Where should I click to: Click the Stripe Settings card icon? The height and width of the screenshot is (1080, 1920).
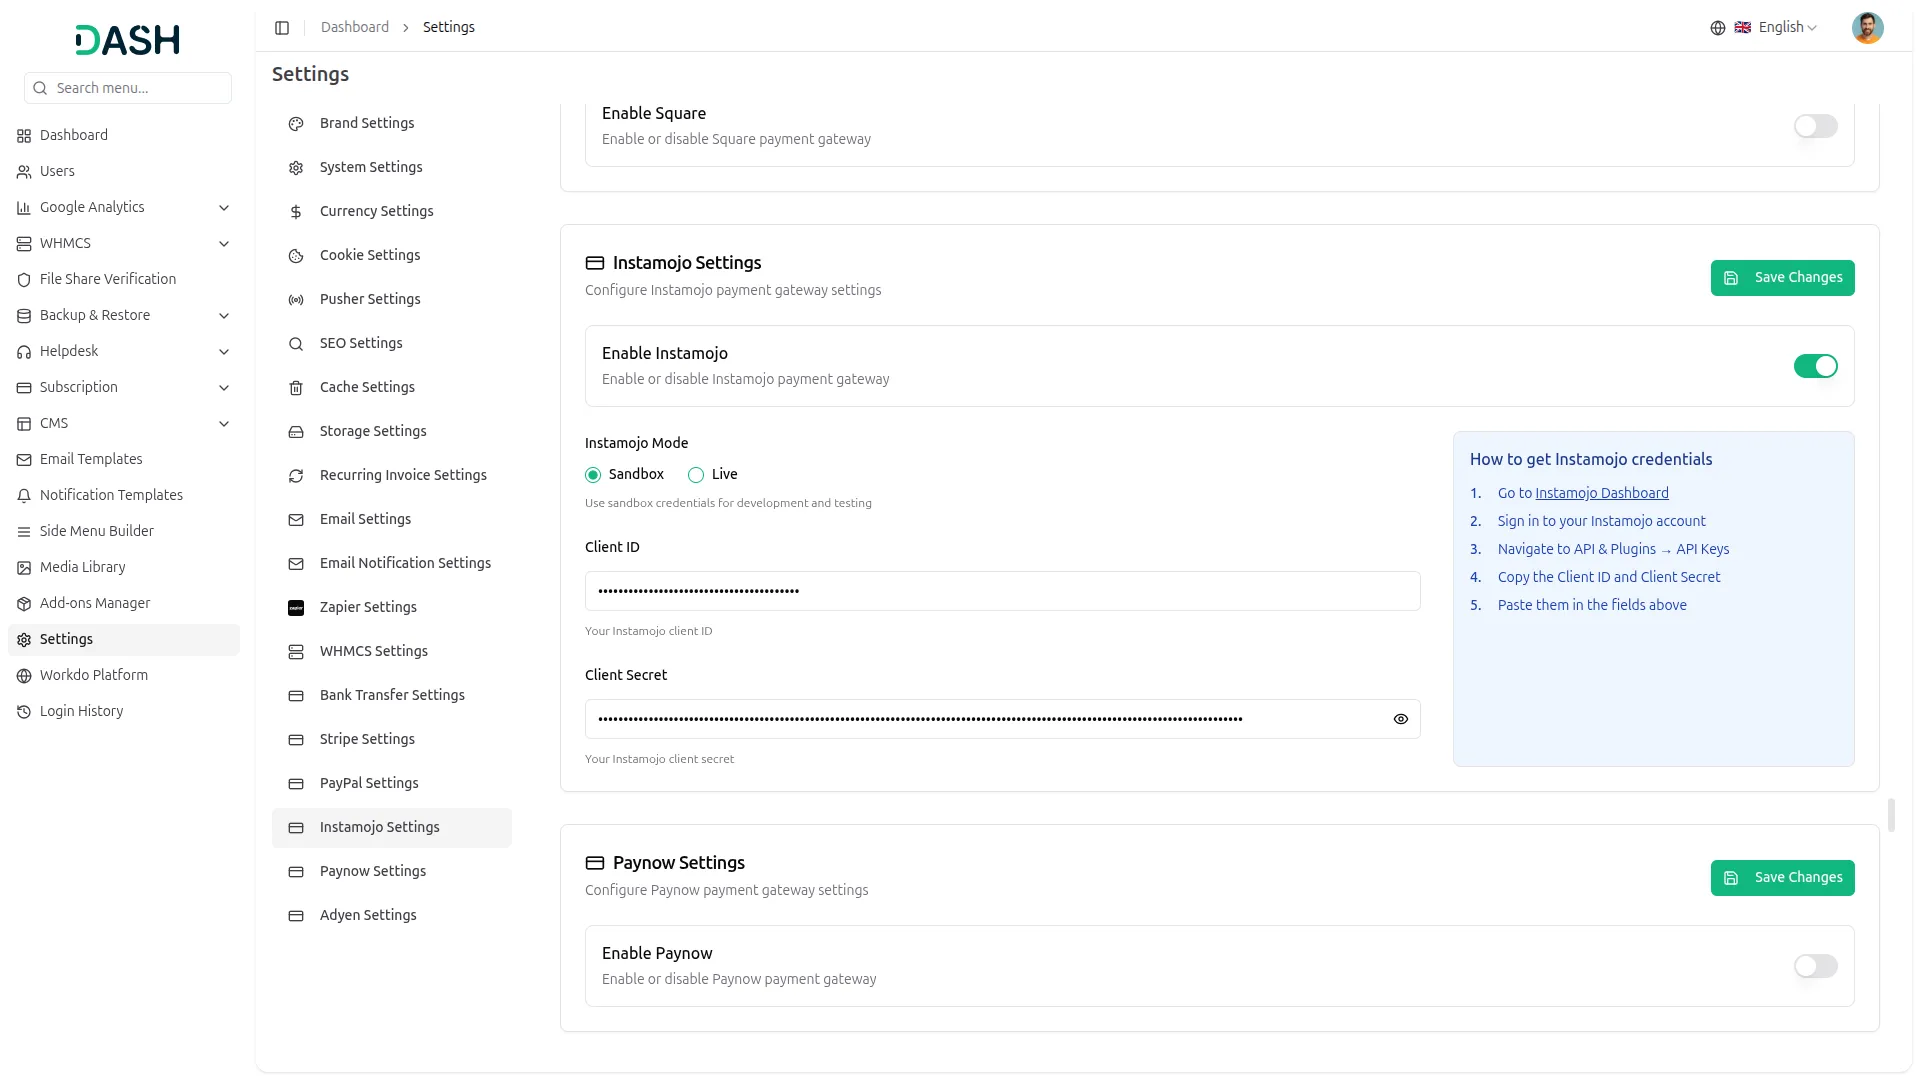coord(296,740)
